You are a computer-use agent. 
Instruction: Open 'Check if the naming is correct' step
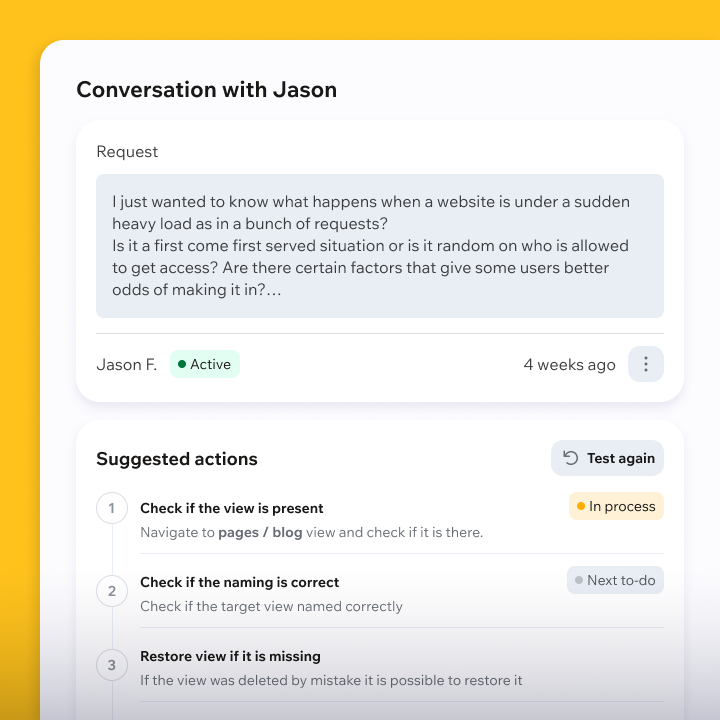tap(240, 582)
